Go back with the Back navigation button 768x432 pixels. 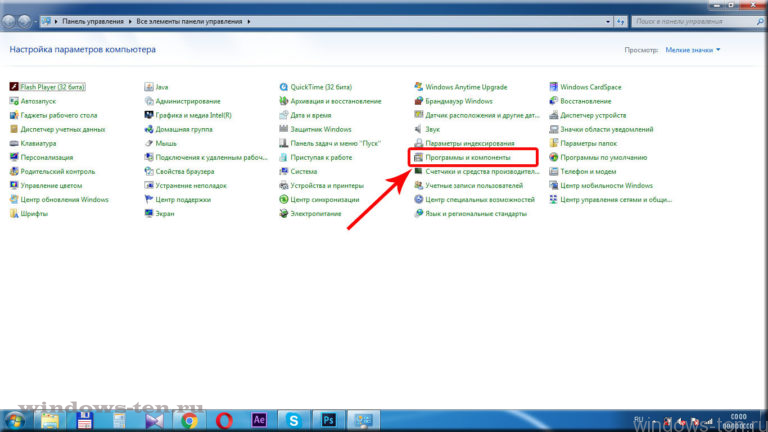(x=8, y=21)
